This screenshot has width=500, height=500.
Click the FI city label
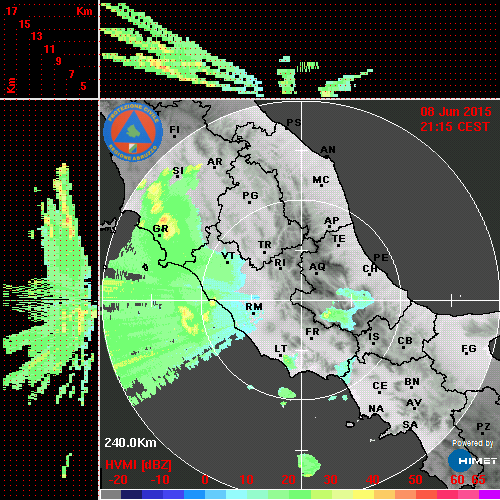[x=175, y=129]
